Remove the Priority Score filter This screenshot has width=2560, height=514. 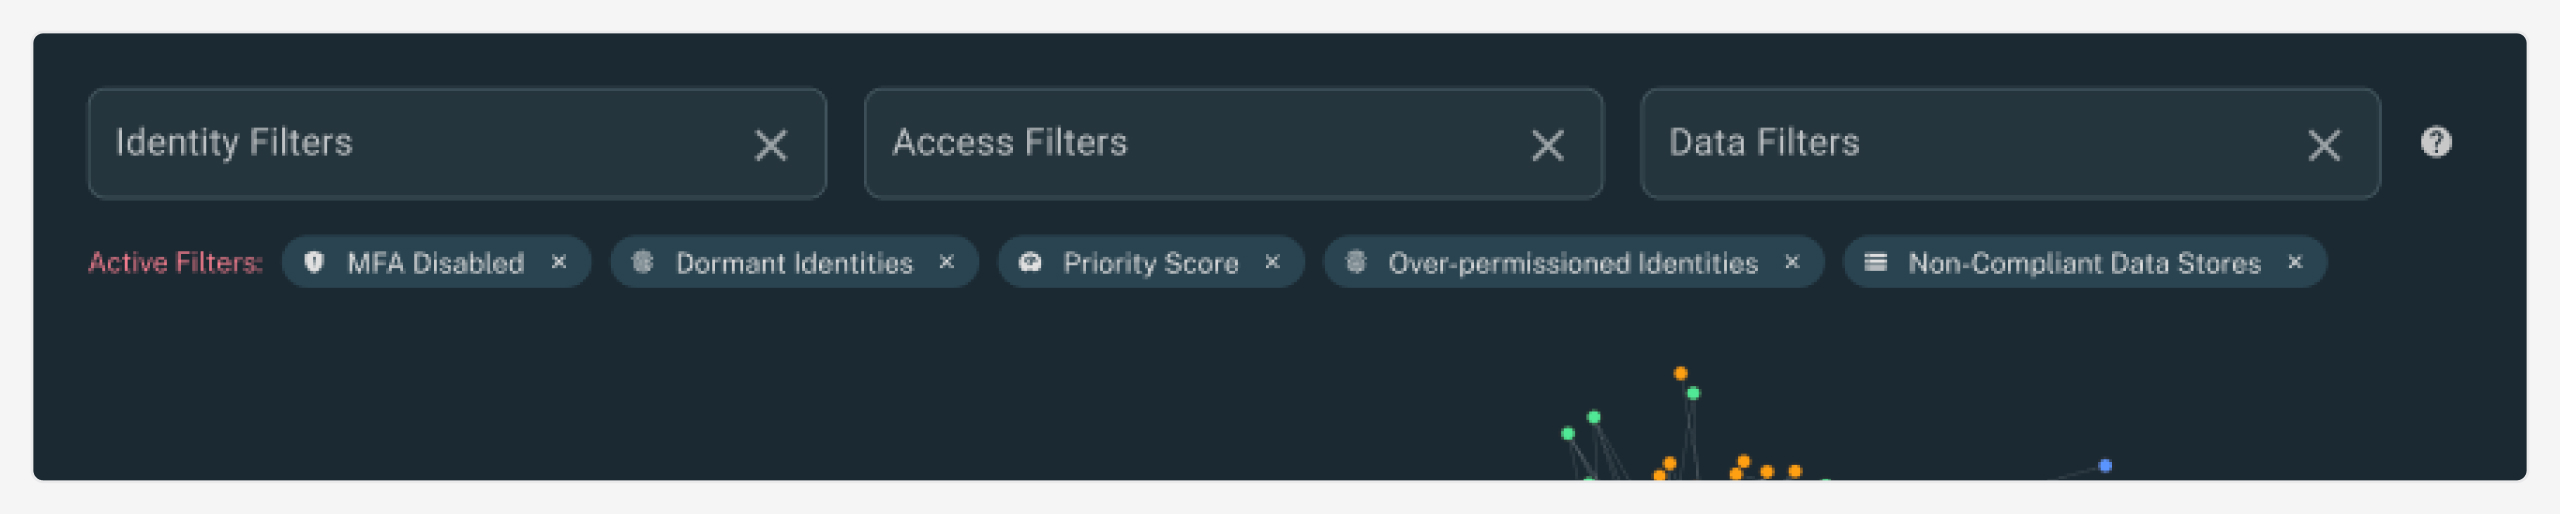click(x=1272, y=262)
